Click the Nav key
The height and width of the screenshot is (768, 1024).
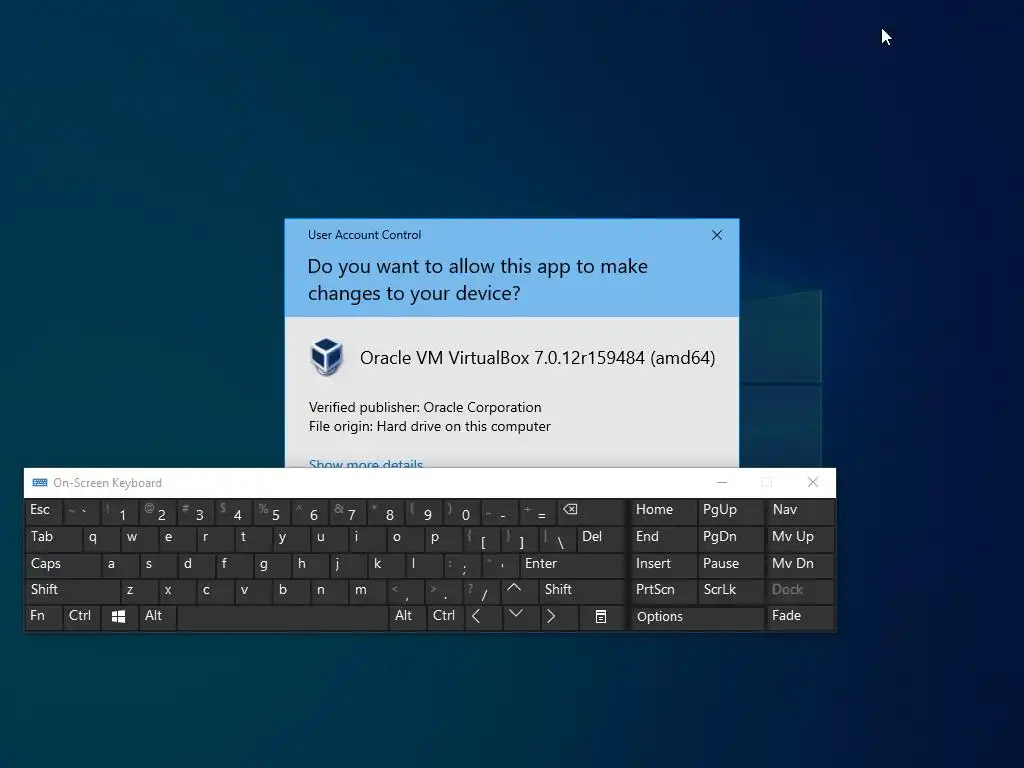tap(800, 511)
